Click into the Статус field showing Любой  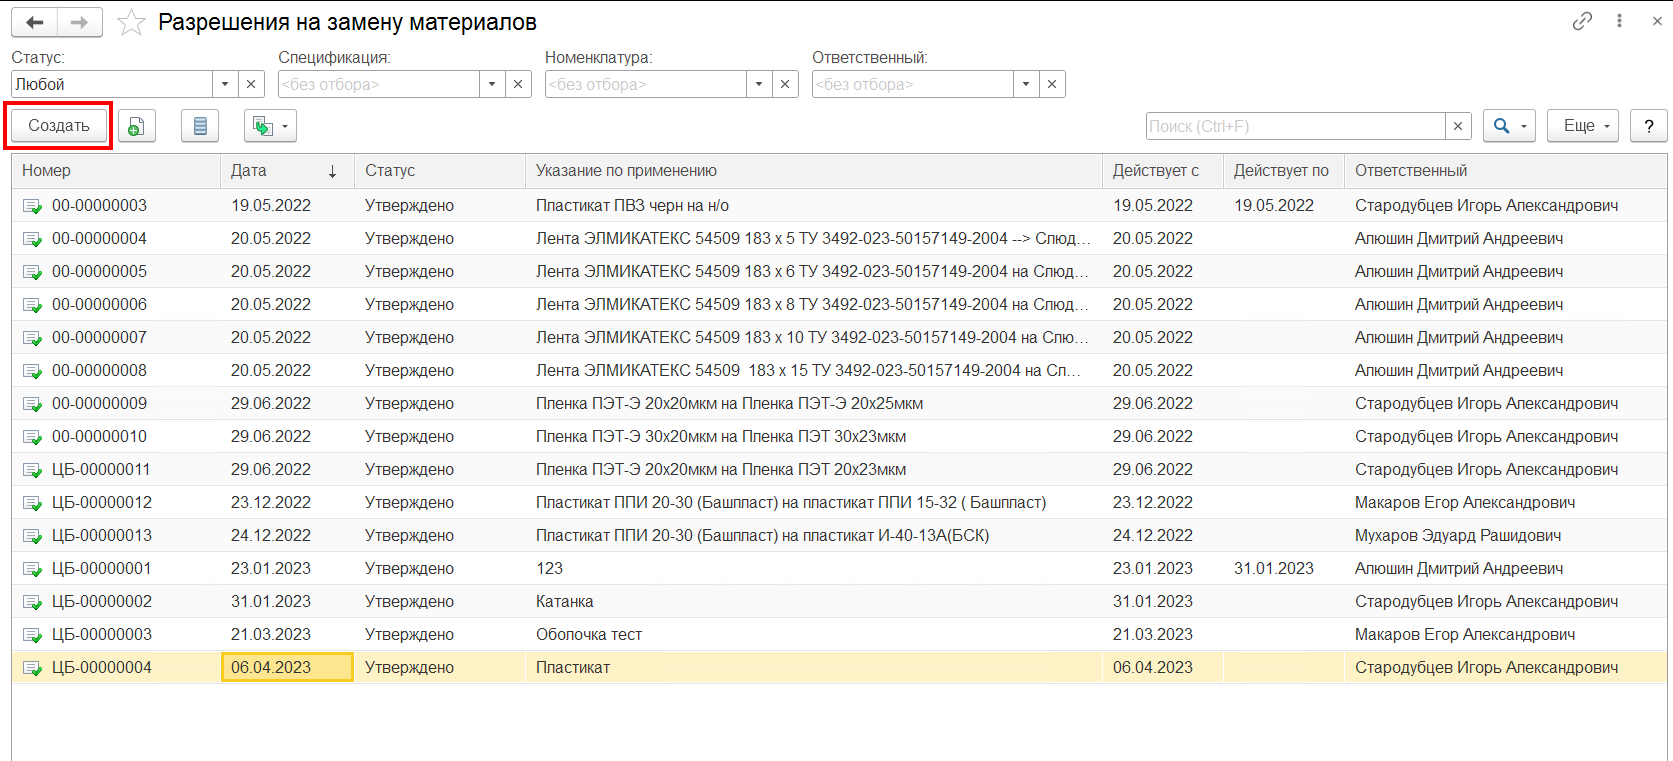112,84
